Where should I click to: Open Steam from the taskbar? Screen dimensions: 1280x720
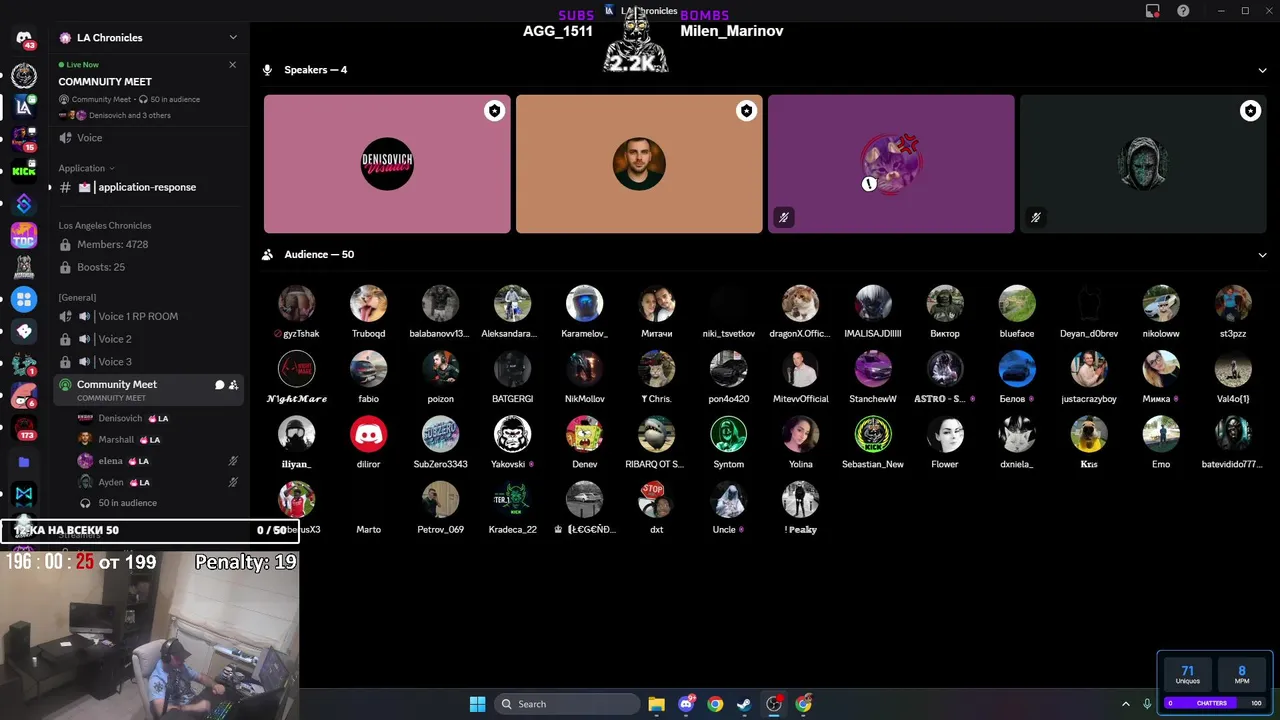743,704
